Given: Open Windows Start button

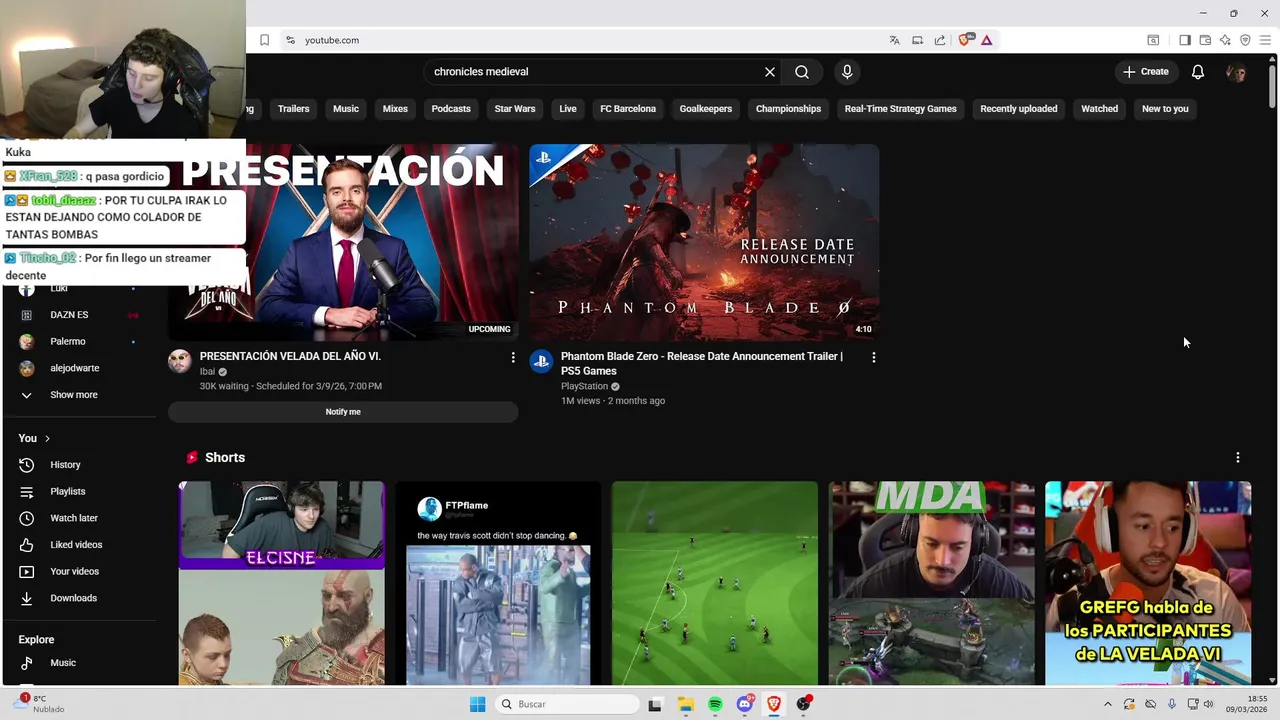Looking at the screenshot, I should click(478, 704).
